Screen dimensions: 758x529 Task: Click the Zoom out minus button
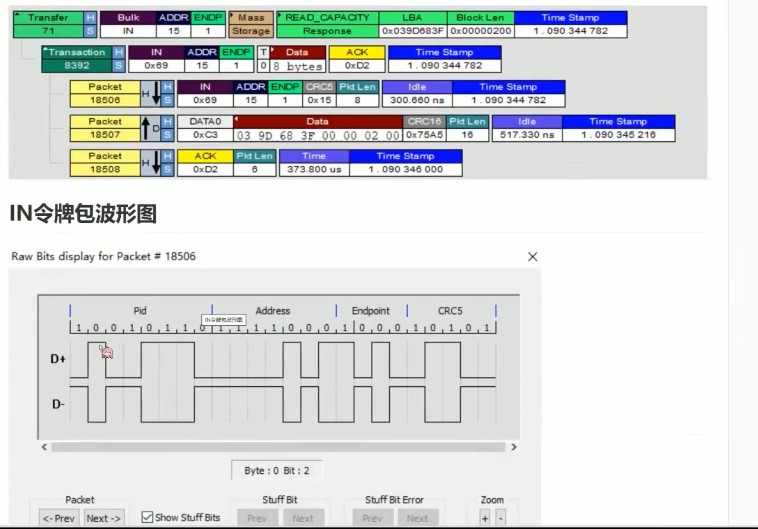tap(501, 518)
